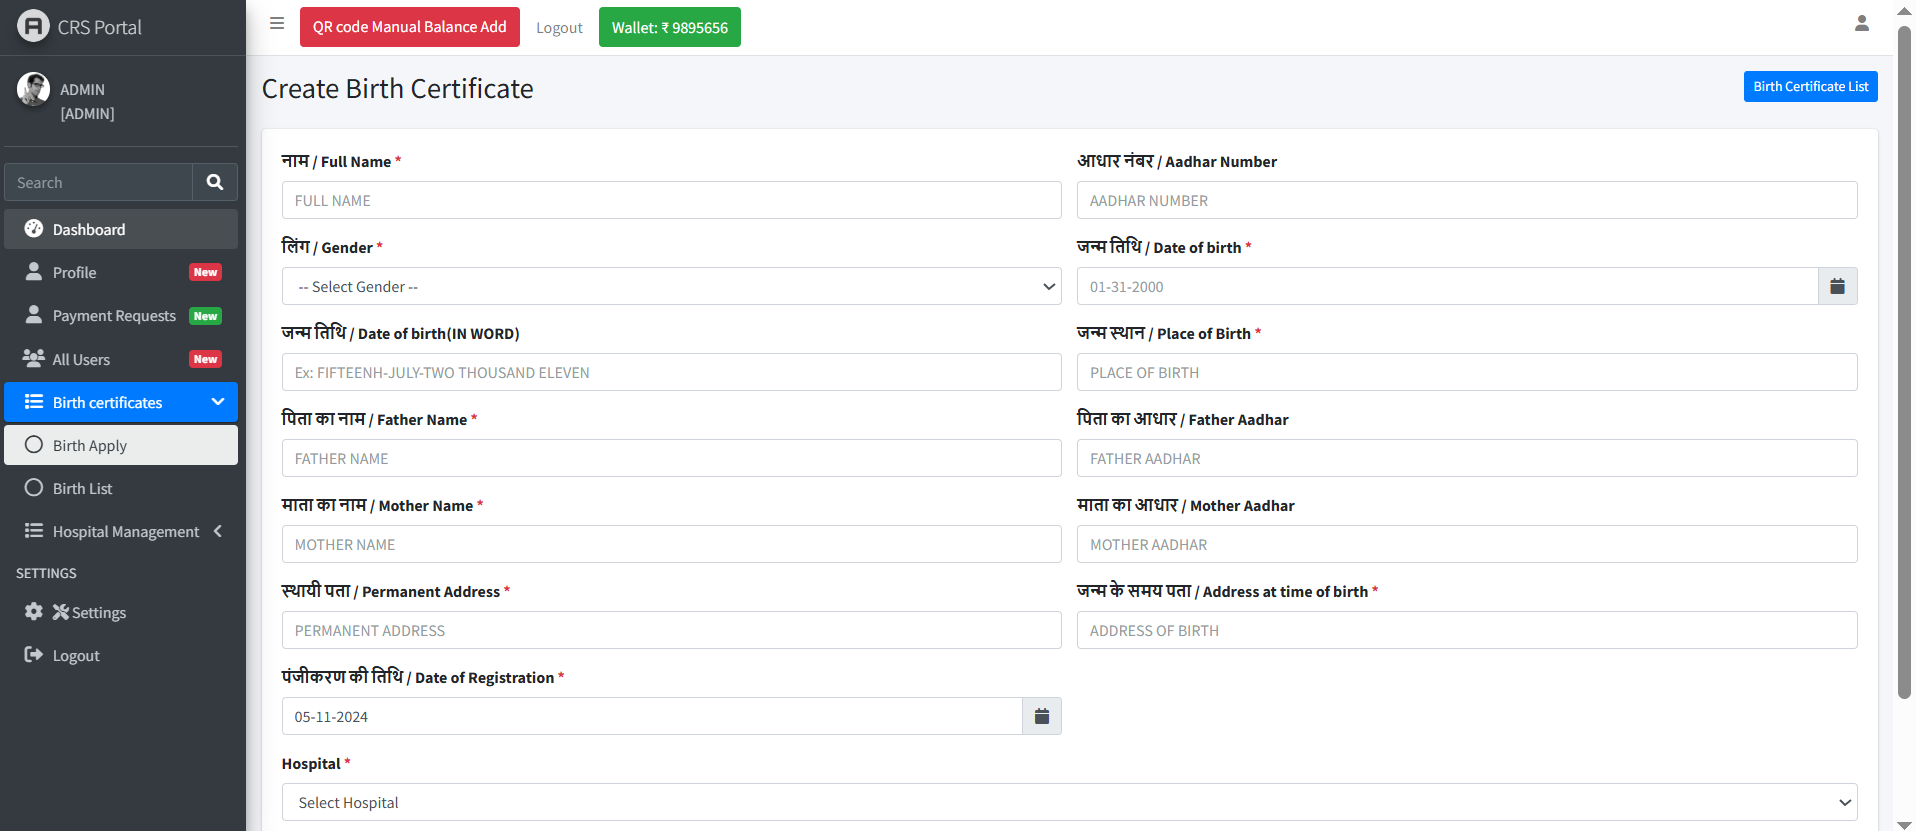Click the admin profile avatar

tap(33, 89)
